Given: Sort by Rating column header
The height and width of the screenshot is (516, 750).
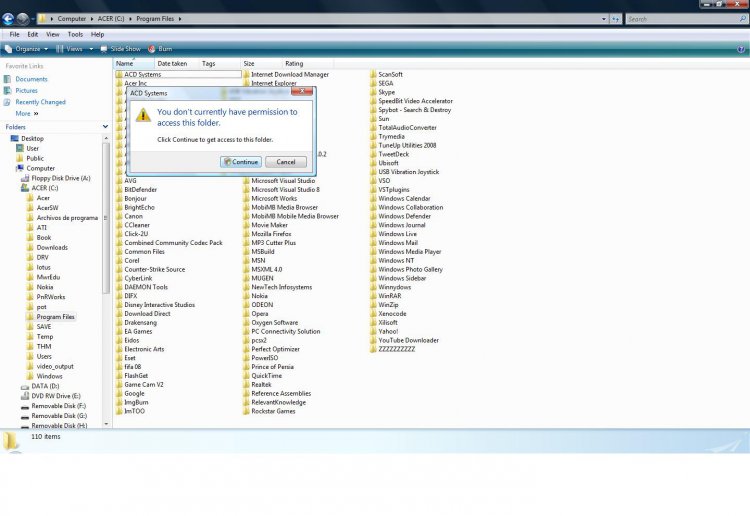Looking at the screenshot, I should coord(308,63).
